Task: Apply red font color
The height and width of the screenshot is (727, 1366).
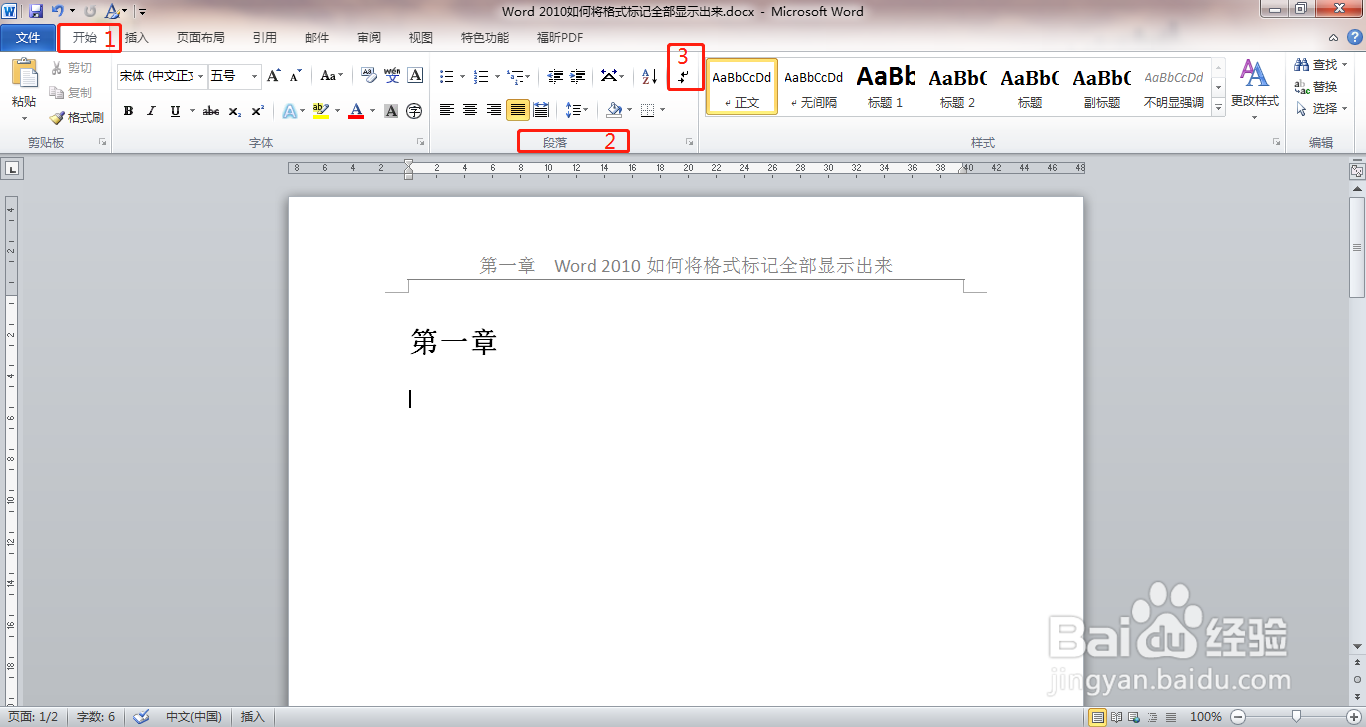Action: (356, 111)
